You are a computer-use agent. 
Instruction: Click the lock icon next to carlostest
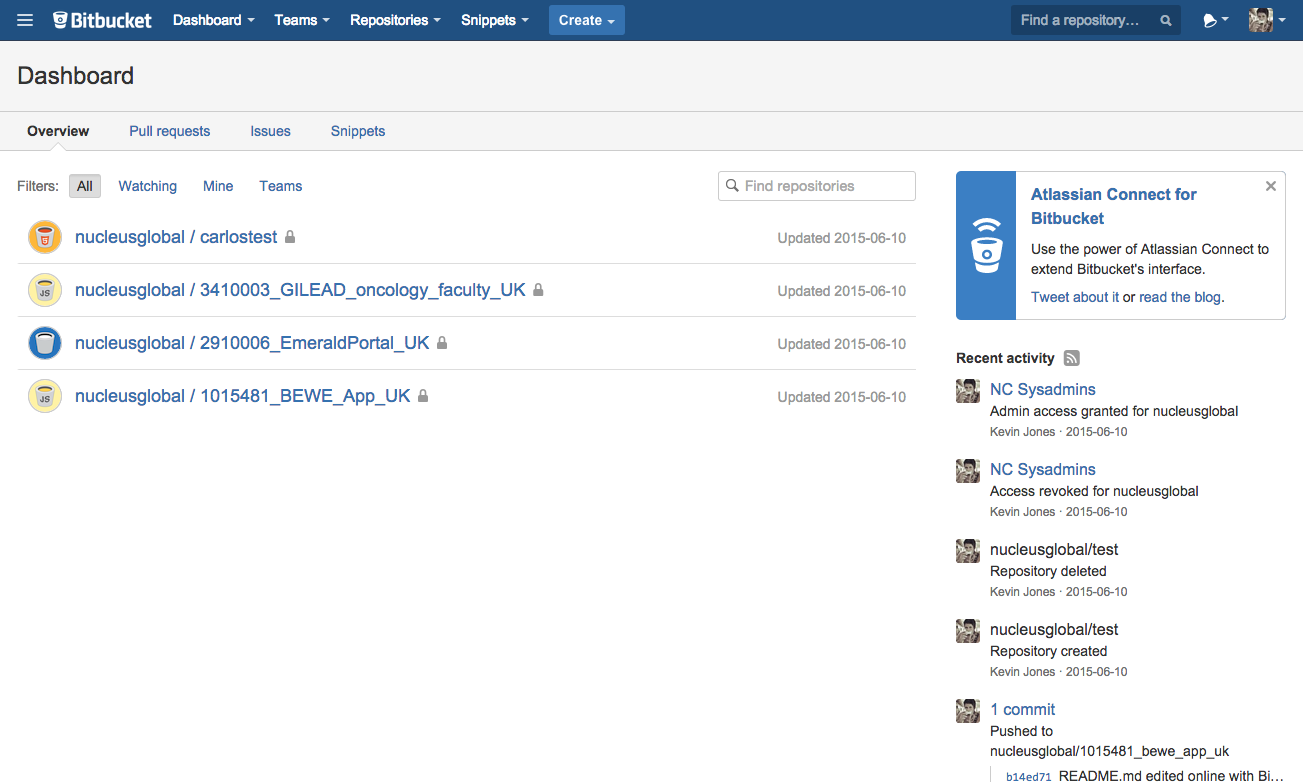point(290,237)
